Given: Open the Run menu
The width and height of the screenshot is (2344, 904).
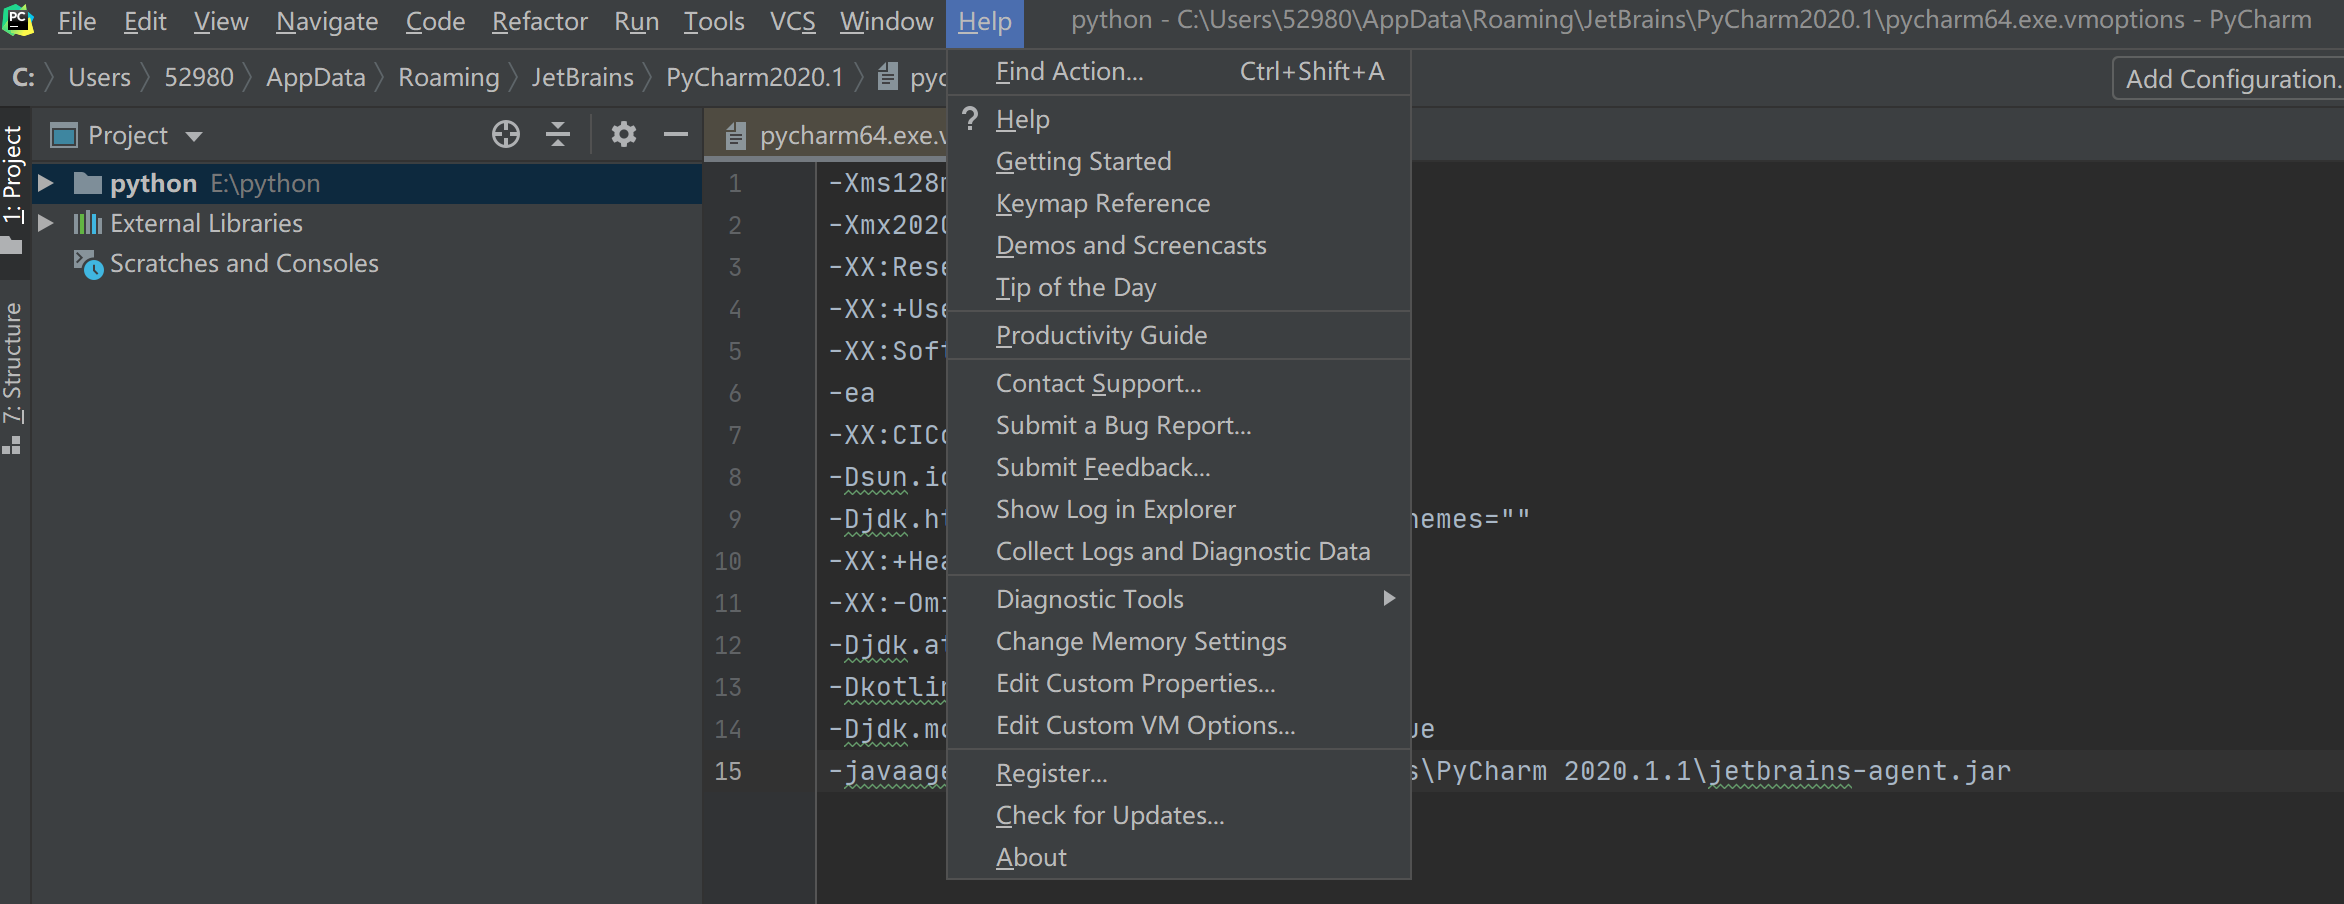Looking at the screenshot, I should point(636,21).
